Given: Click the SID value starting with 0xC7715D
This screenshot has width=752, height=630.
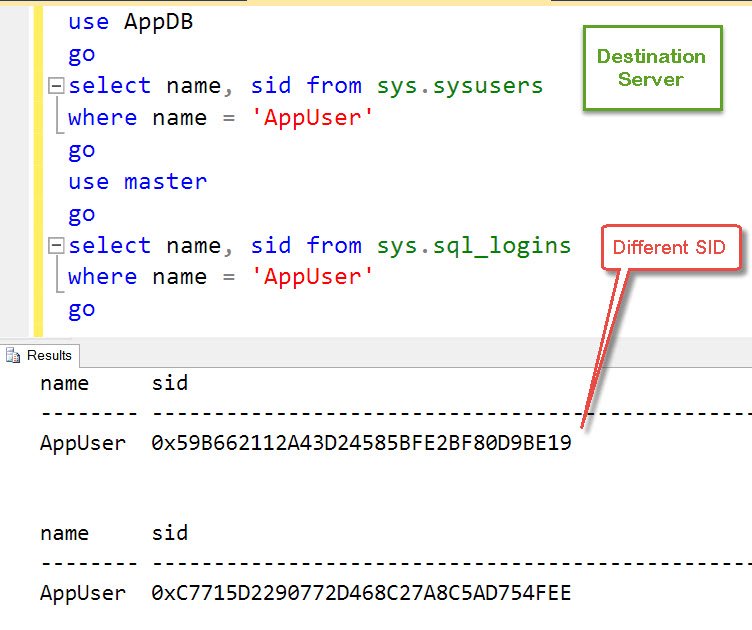Looking at the screenshot, I should [x=361, y=593].
